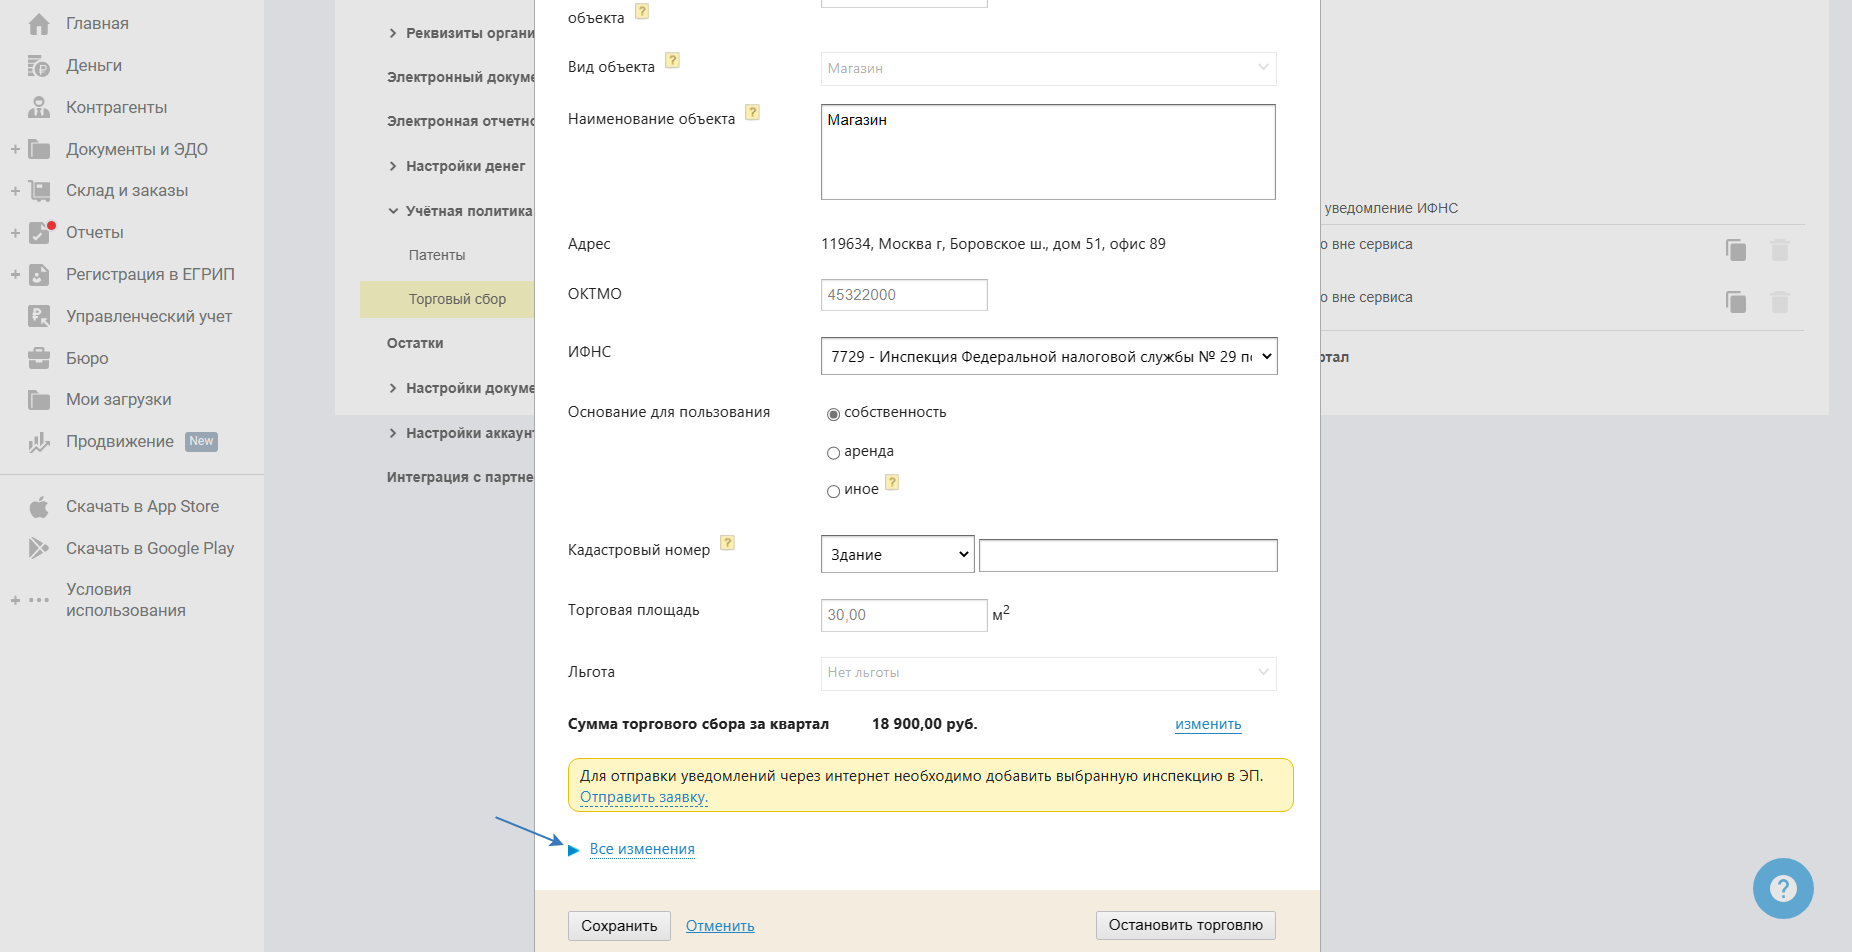Open the ИФНС inspection dropdown
The image size is (1852, 952).
point(1048,356)
